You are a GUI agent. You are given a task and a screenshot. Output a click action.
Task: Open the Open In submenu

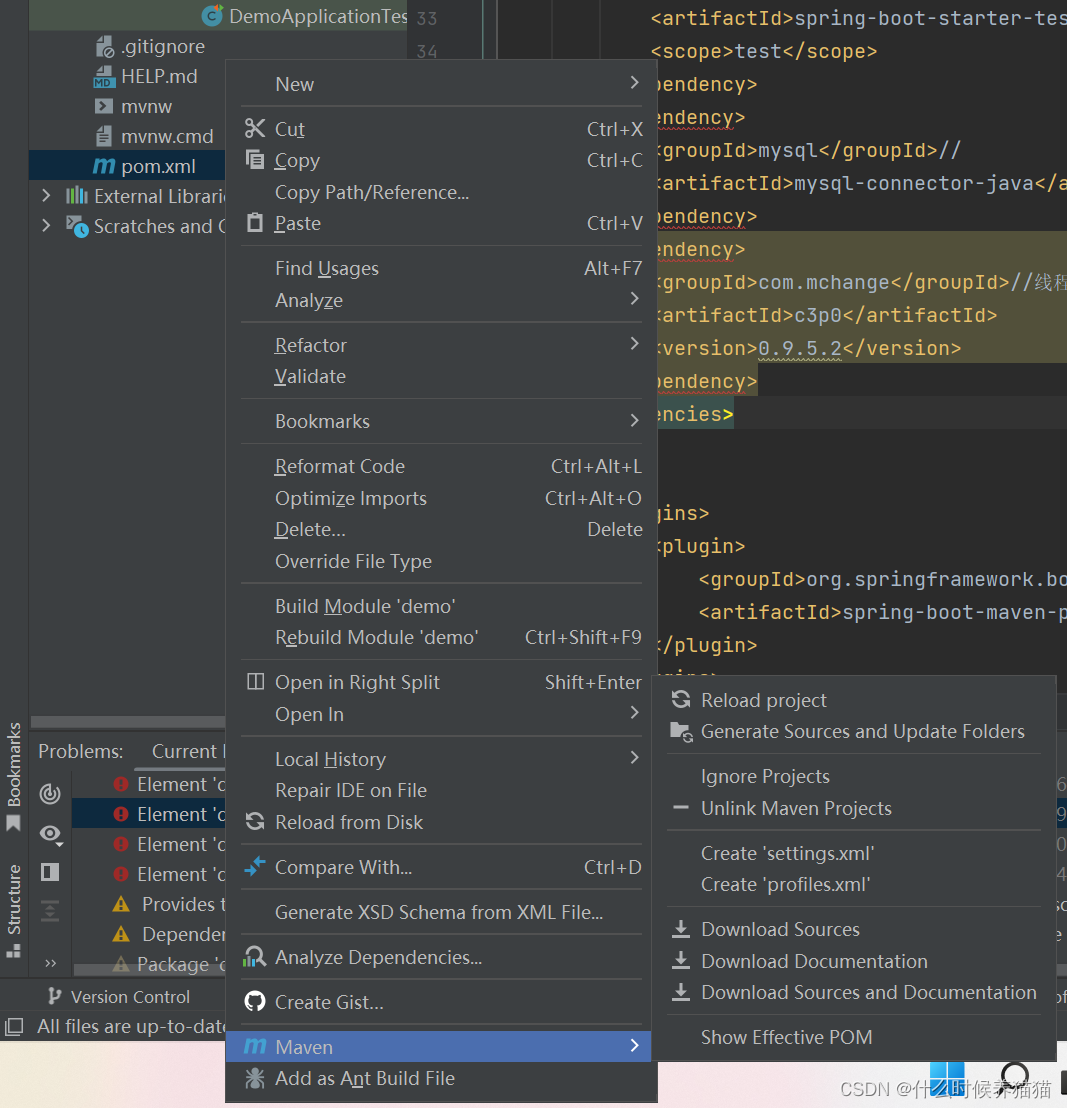(441, 714)
